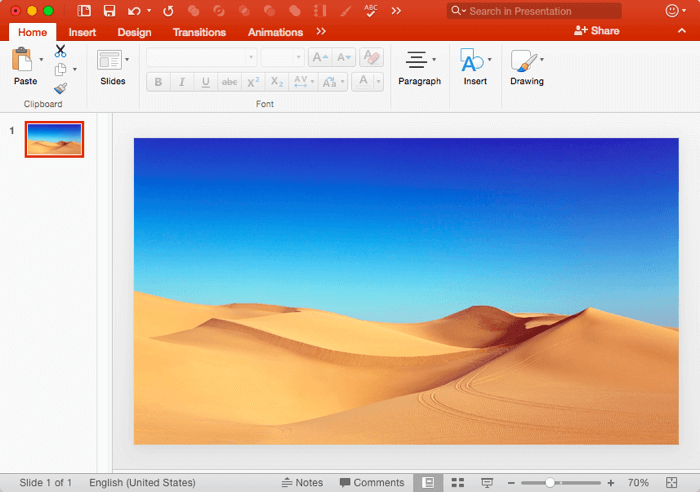
Task: Click the Undo arrow icon
Action: pyautogui.click(x=135, y=11)
